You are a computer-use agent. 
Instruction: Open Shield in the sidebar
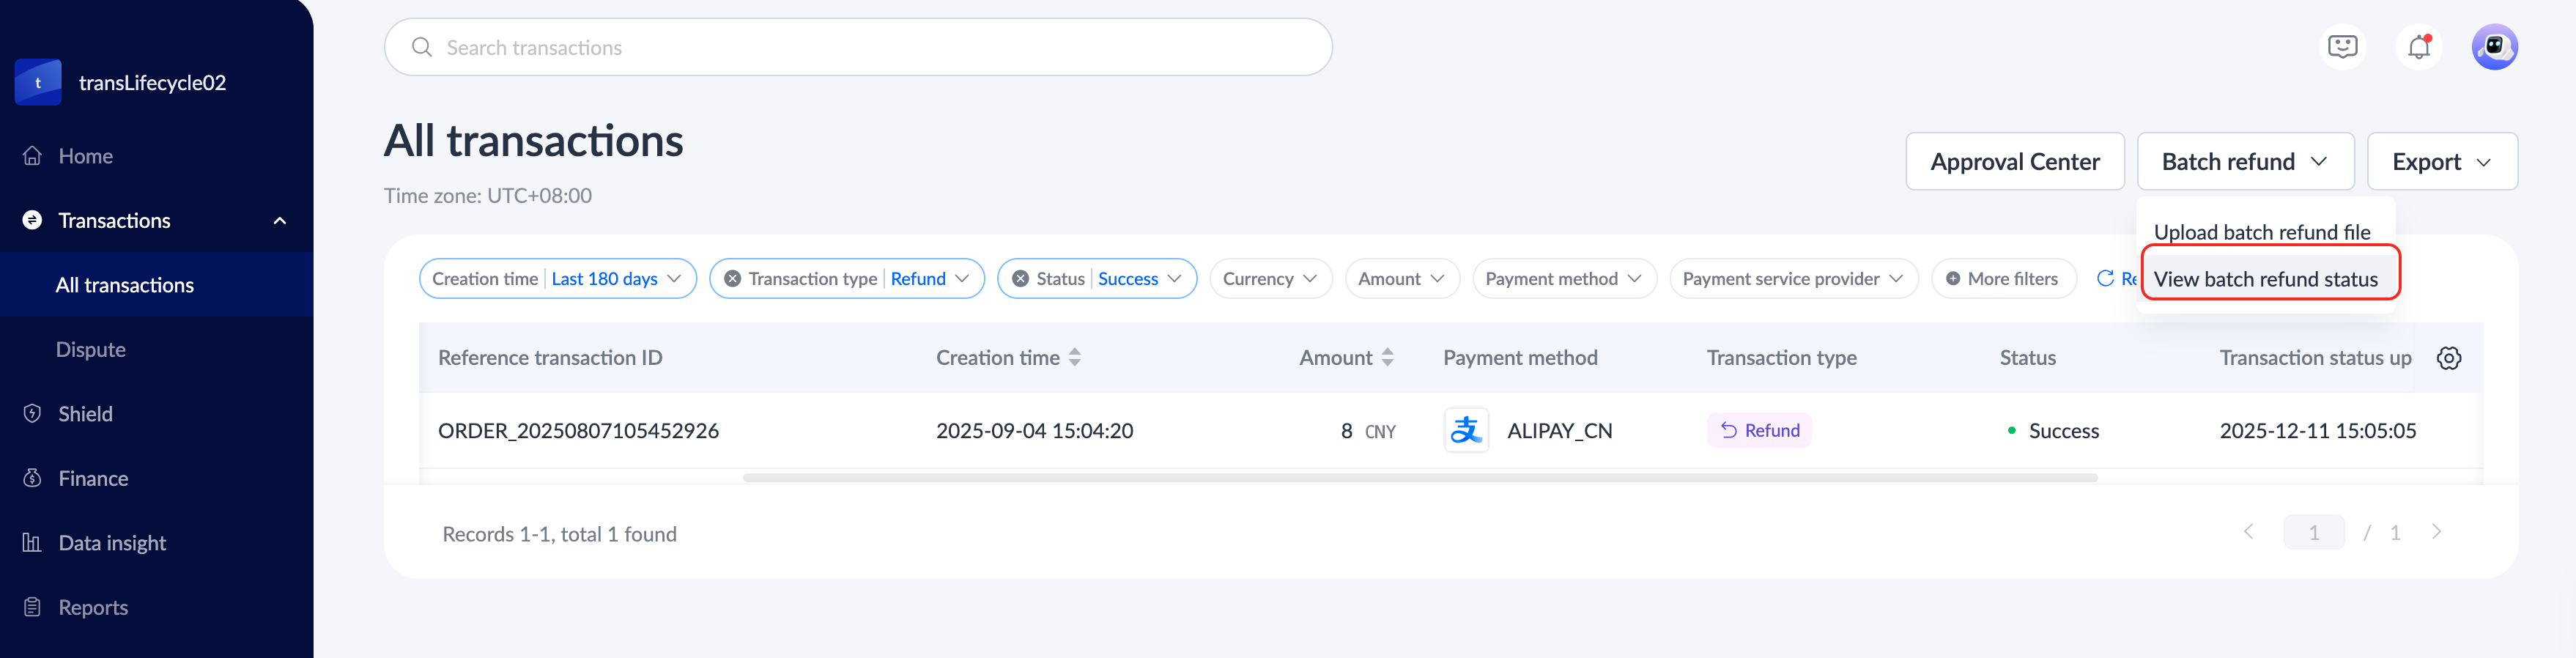click(x=85, y=414)
